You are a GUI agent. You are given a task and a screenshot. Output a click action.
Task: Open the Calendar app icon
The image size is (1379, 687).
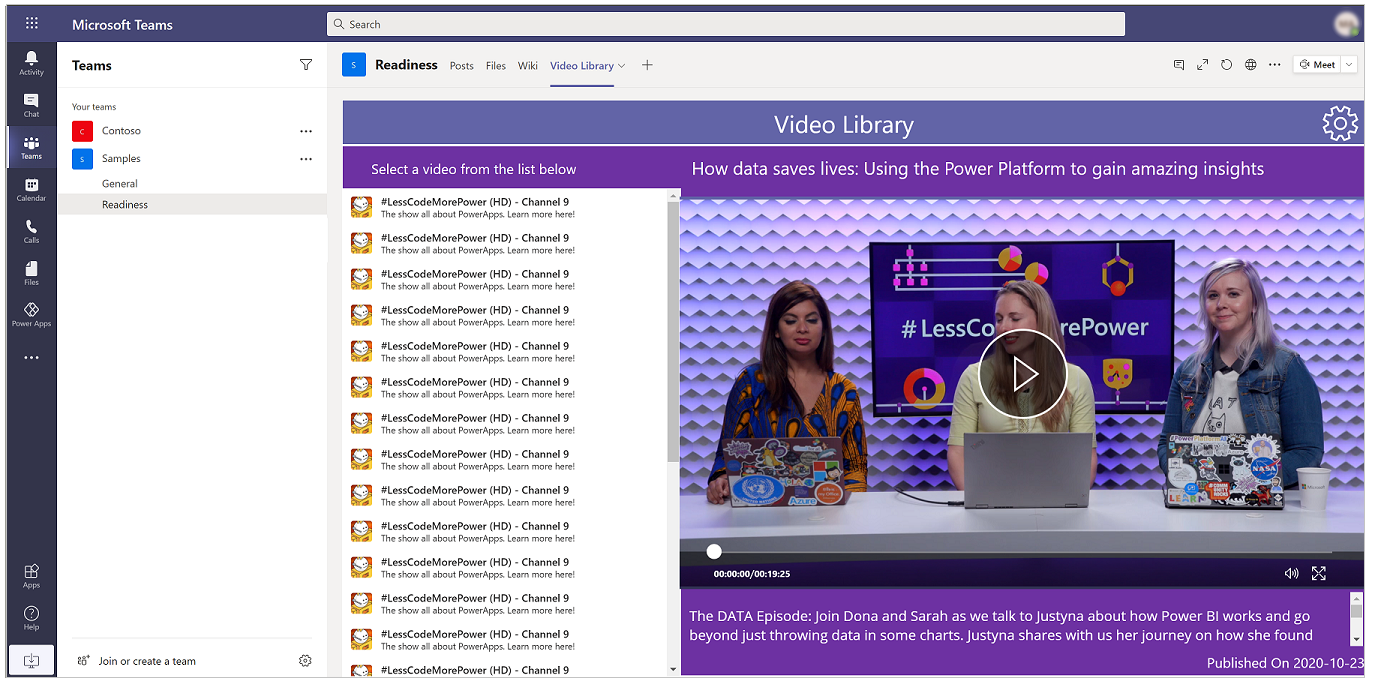tap(31, 189)
